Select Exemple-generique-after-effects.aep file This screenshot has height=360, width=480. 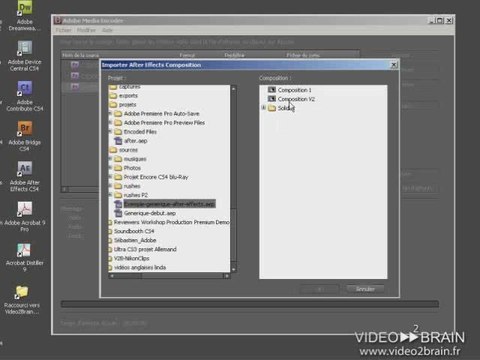click(169, 204)
